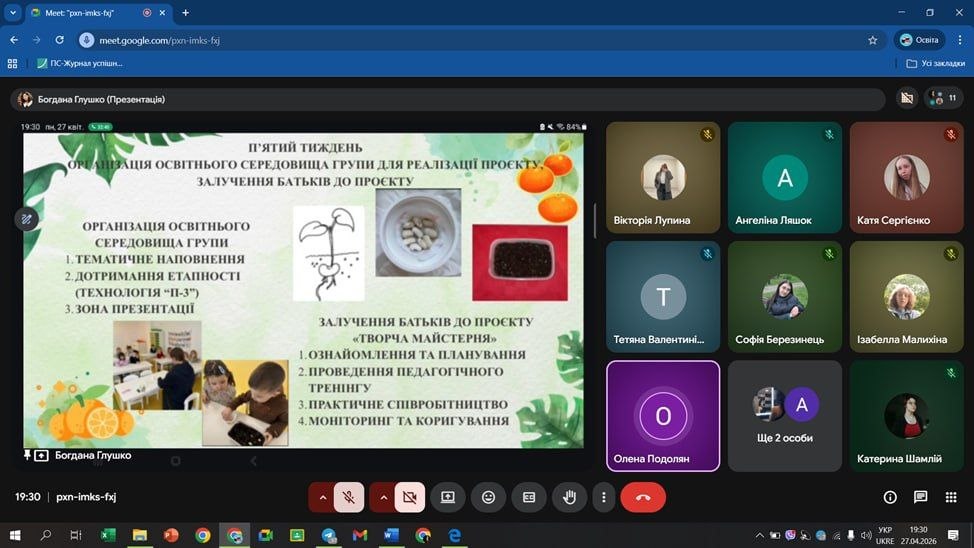Bookmark this page with the star icon
974x548 pixels.
tap(872, 40)
